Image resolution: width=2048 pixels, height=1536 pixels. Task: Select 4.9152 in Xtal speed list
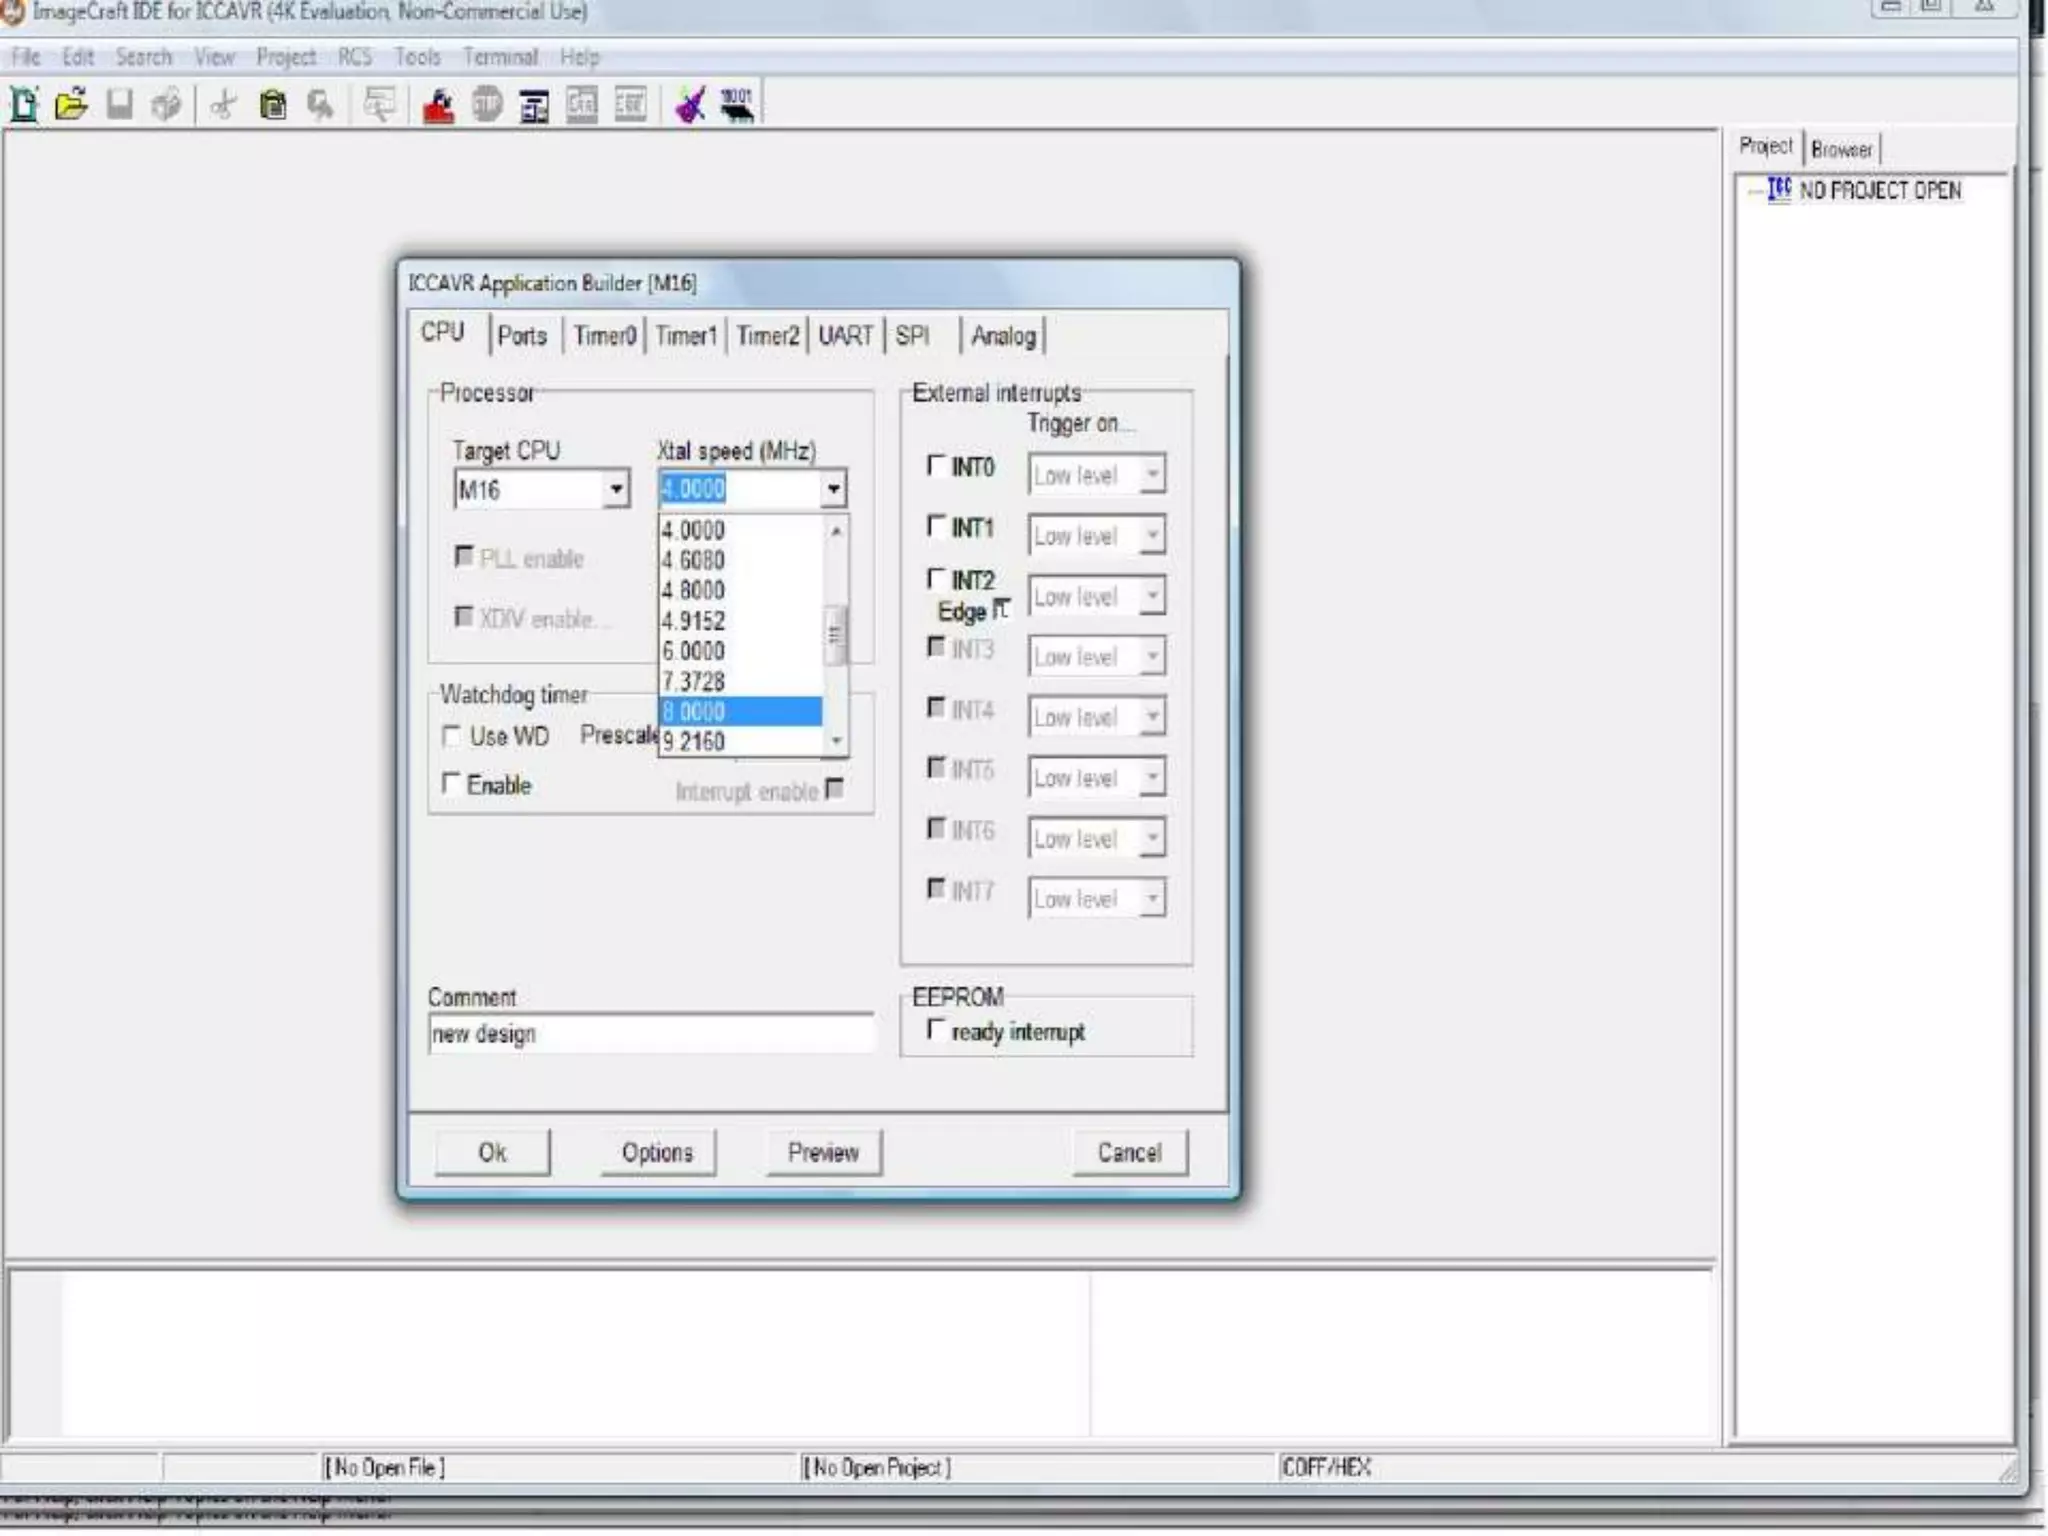pos(741,620)
